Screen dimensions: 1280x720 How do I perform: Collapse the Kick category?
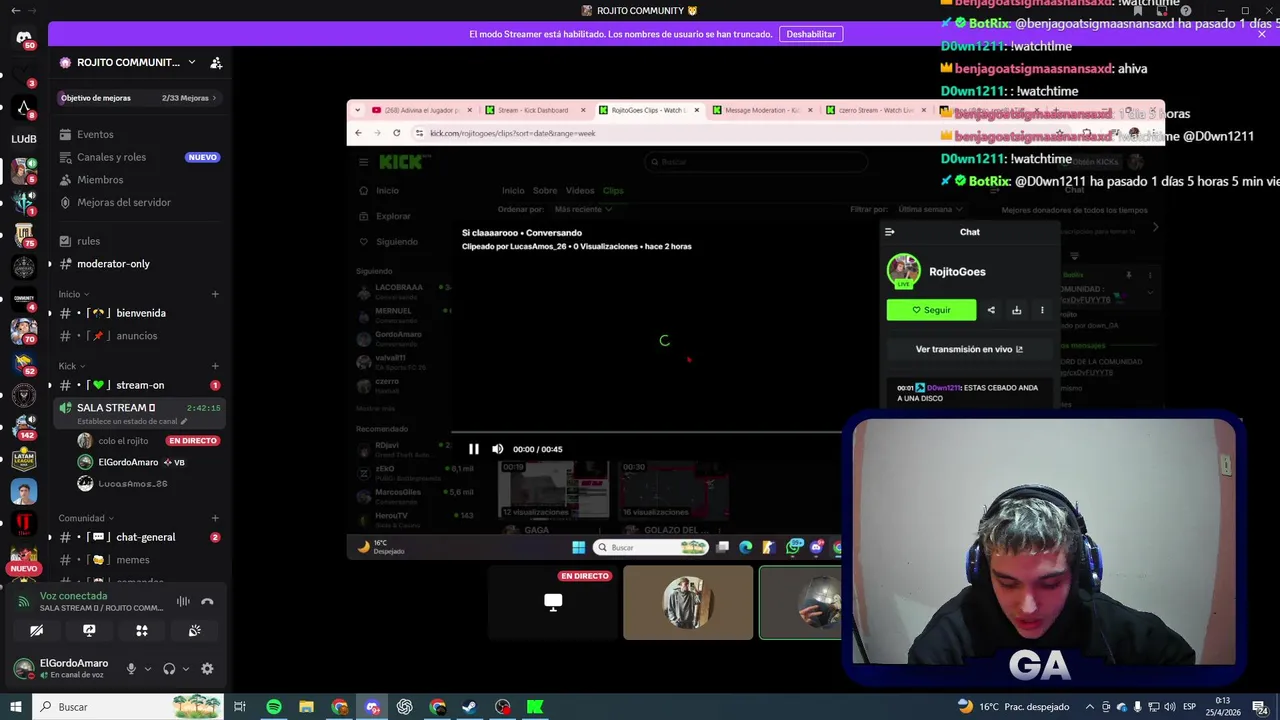(x=71, y=366)
